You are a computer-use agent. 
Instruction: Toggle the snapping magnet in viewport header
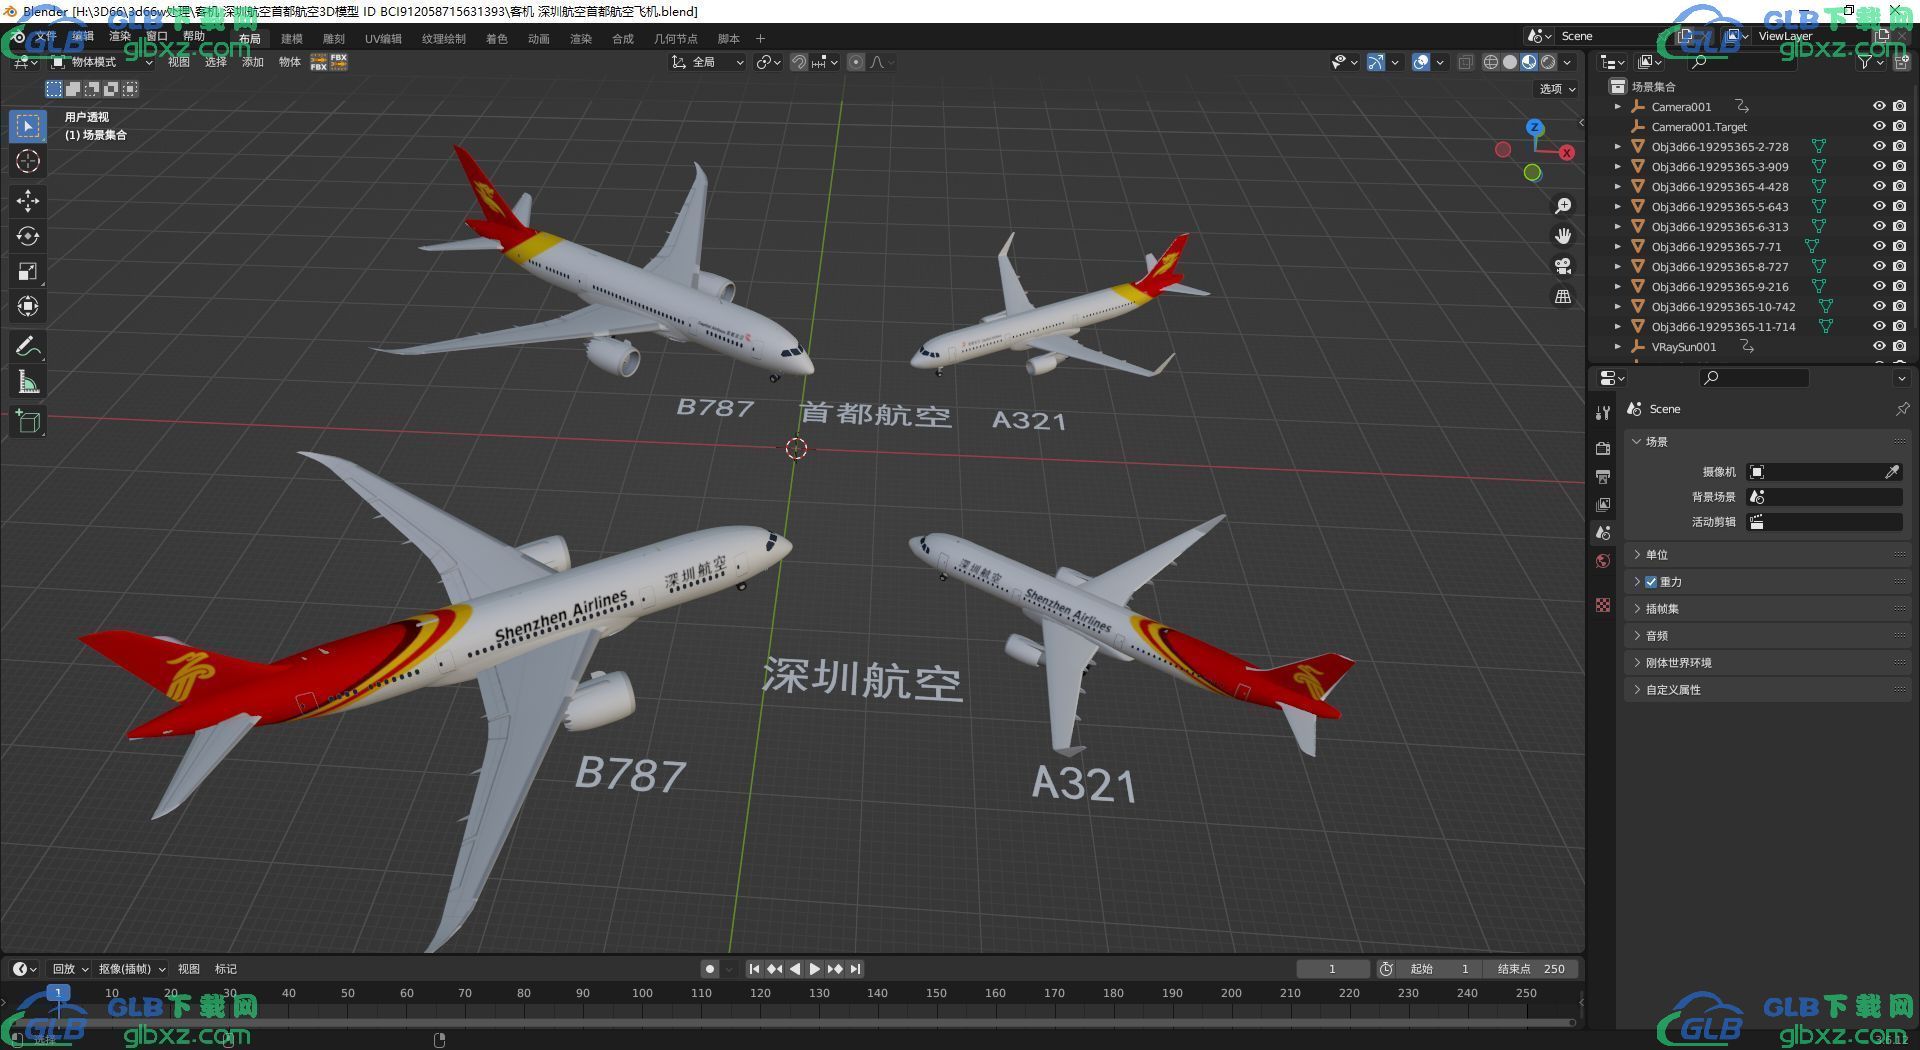click(x=799, y=62)
